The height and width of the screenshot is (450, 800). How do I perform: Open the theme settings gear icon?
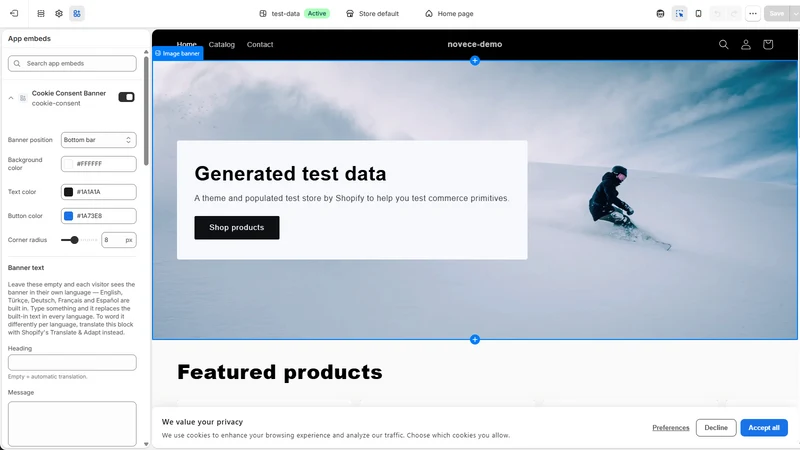point(59,13)
